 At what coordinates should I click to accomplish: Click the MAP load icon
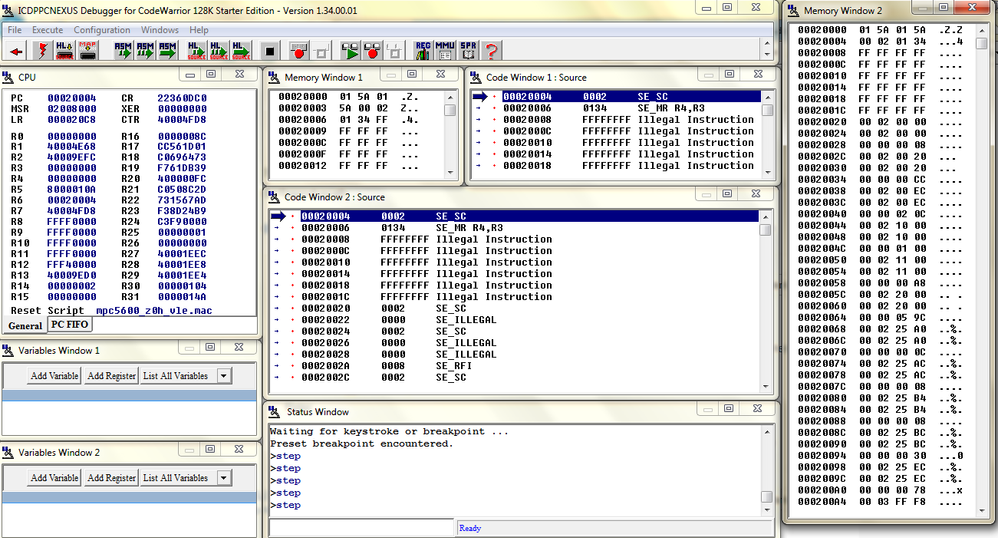88,51
